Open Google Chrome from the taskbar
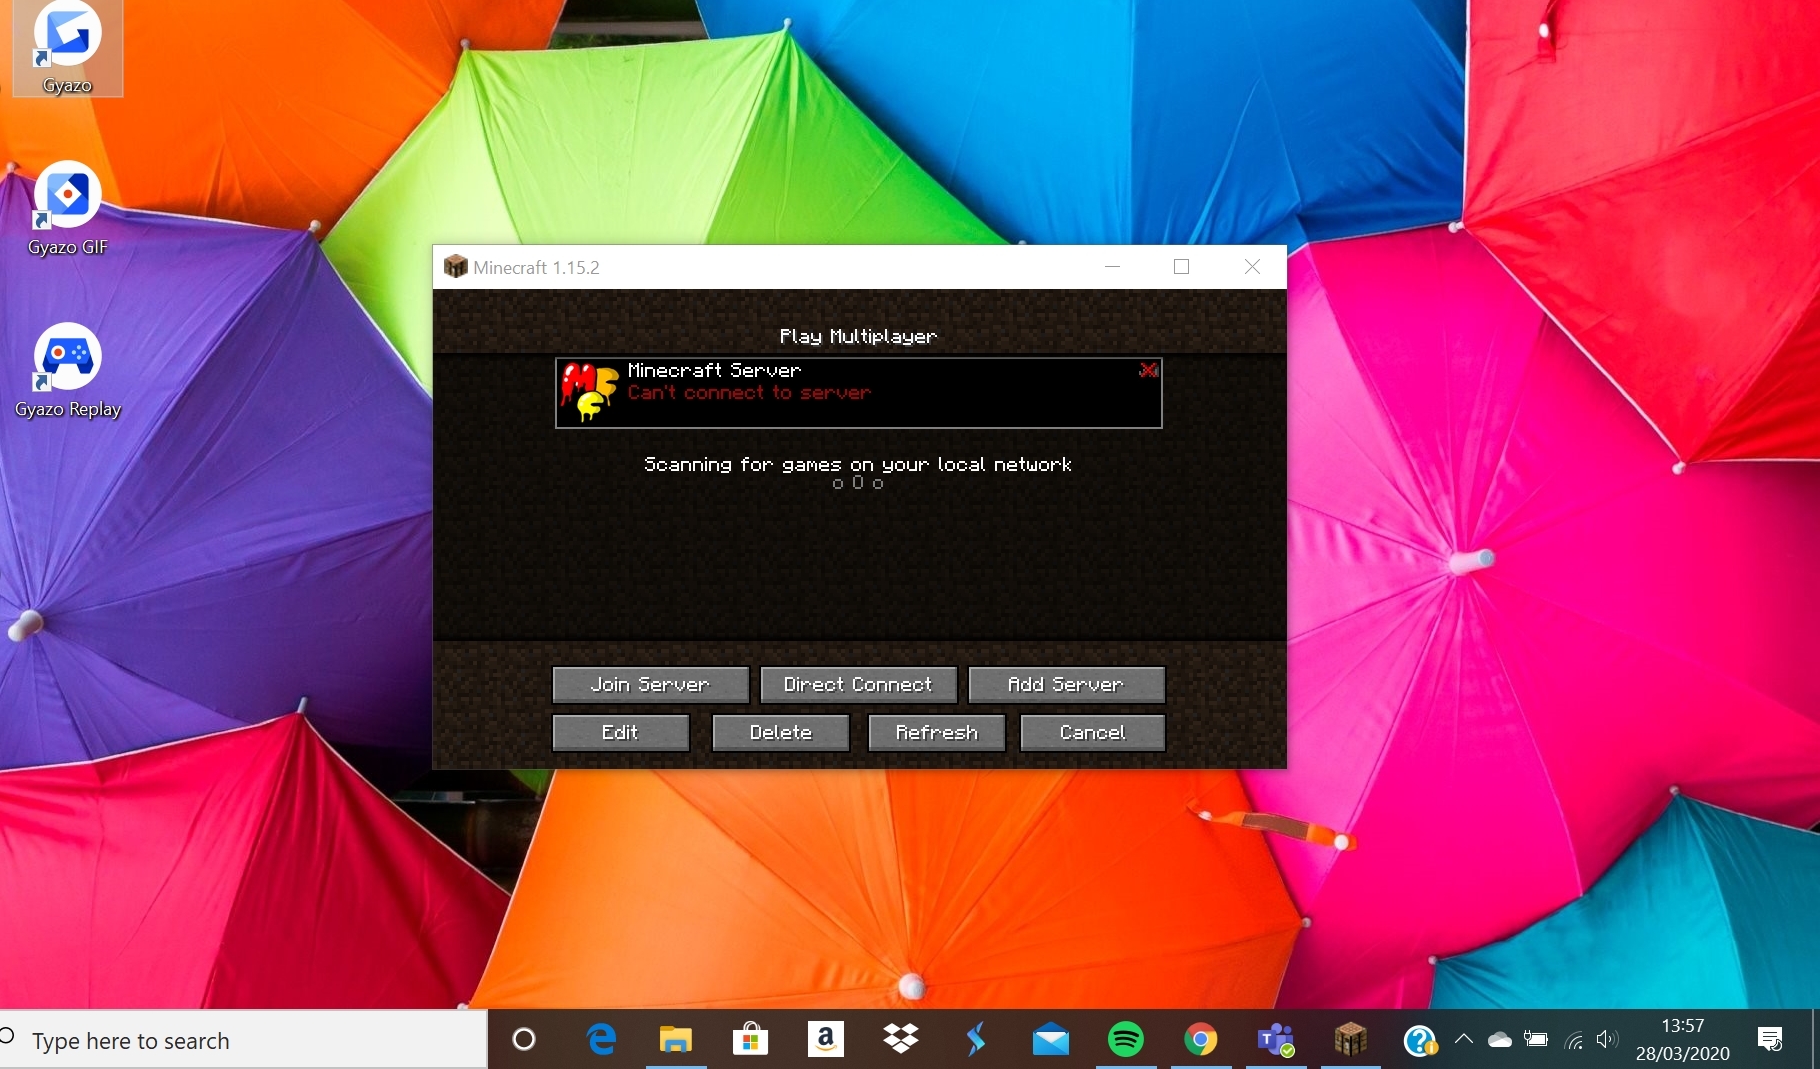The width and height of the screenshot is (1820, 1069). [1200, 1040]
